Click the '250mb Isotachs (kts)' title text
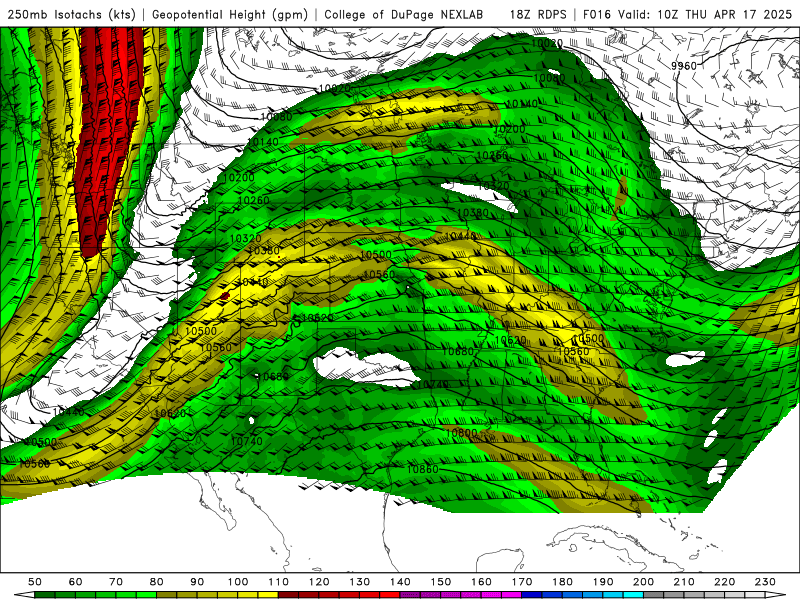The height and width of the screenshot is (600, 800). point(71,14)
